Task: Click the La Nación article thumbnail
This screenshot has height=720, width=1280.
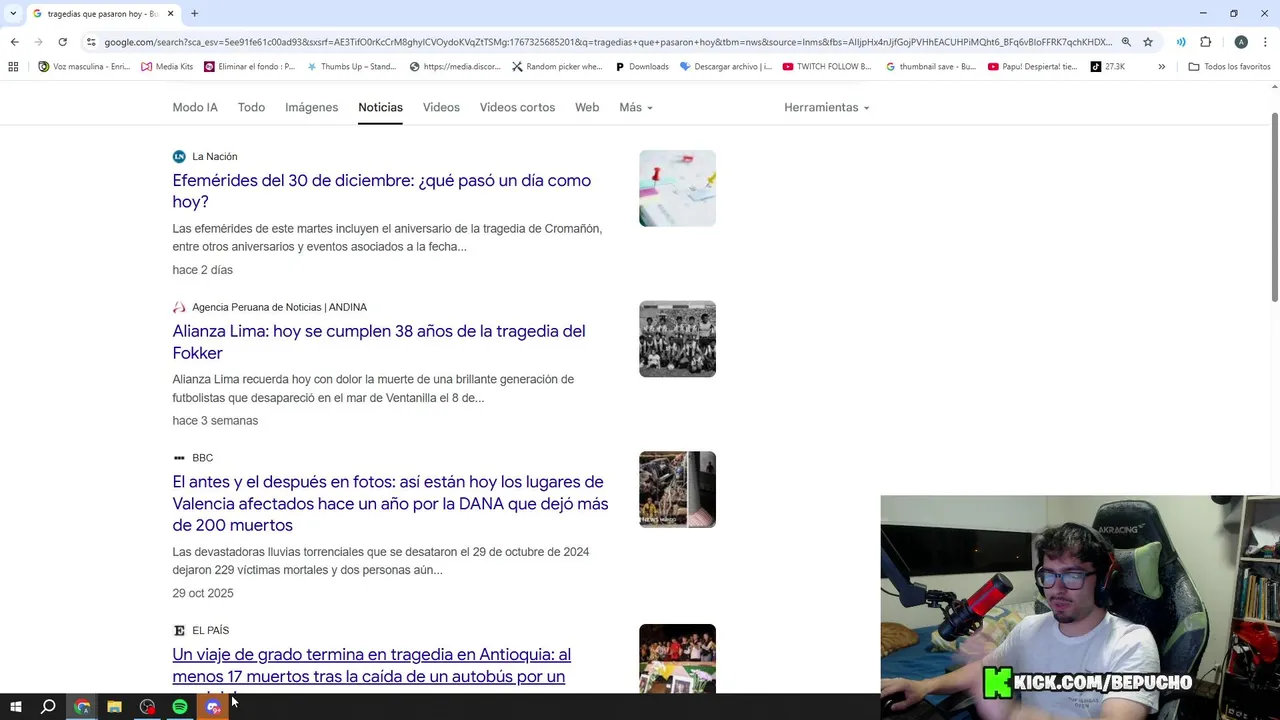Action: pyautogui.click(x=677, y=188)
